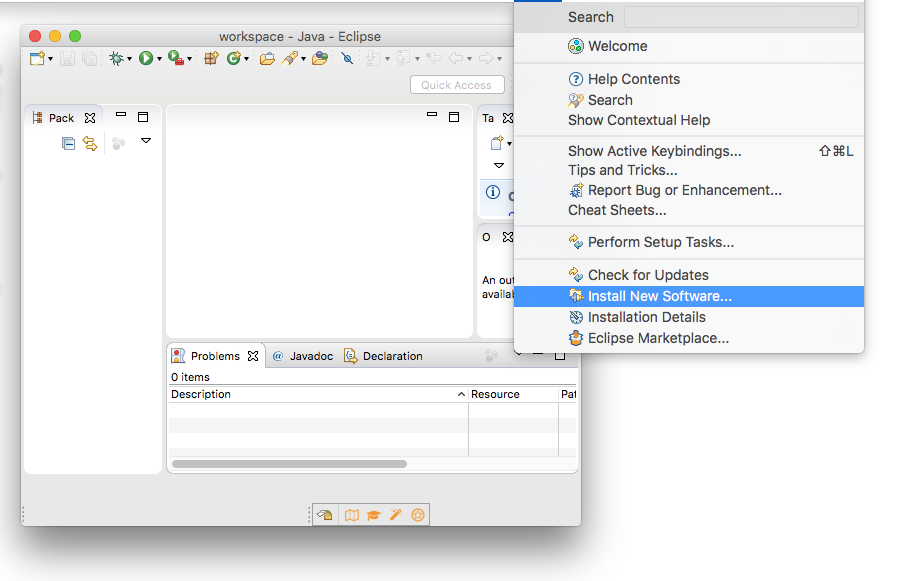Click Collapse All in Package Explorer
This screenshot has width=900, height=581.
(68, 144)
